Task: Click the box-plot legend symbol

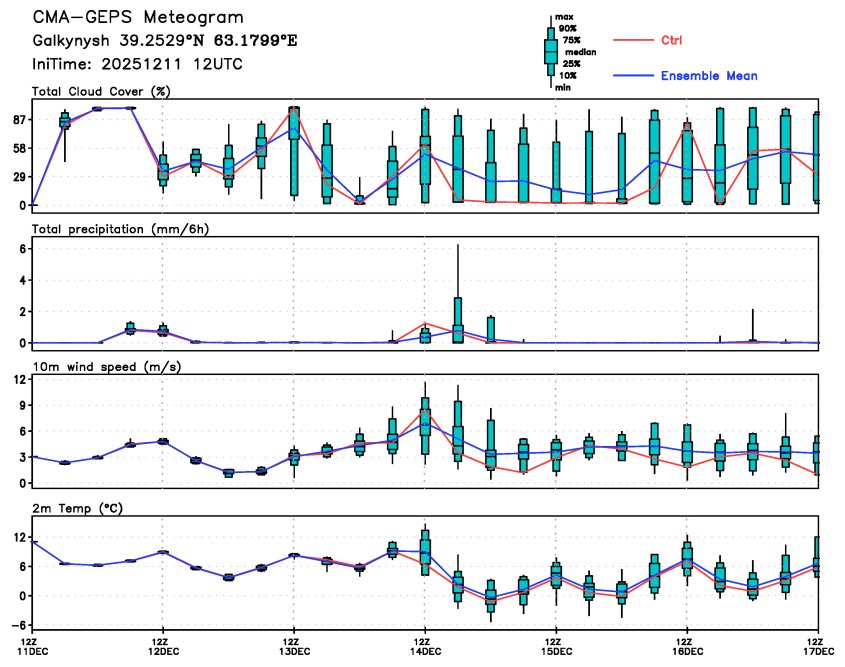Action: [551, 52]
